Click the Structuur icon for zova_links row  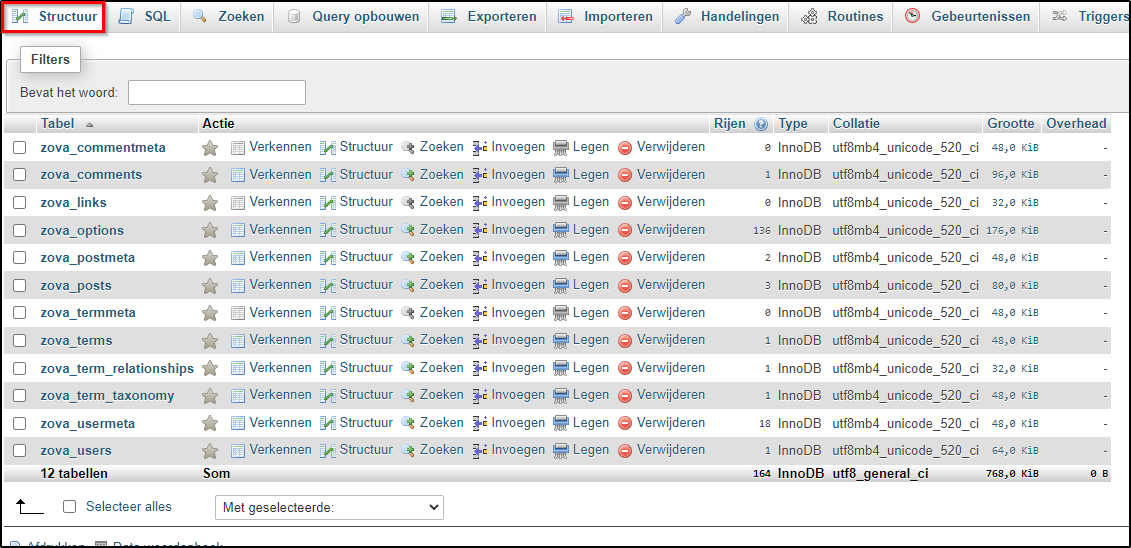pos(328,202)
